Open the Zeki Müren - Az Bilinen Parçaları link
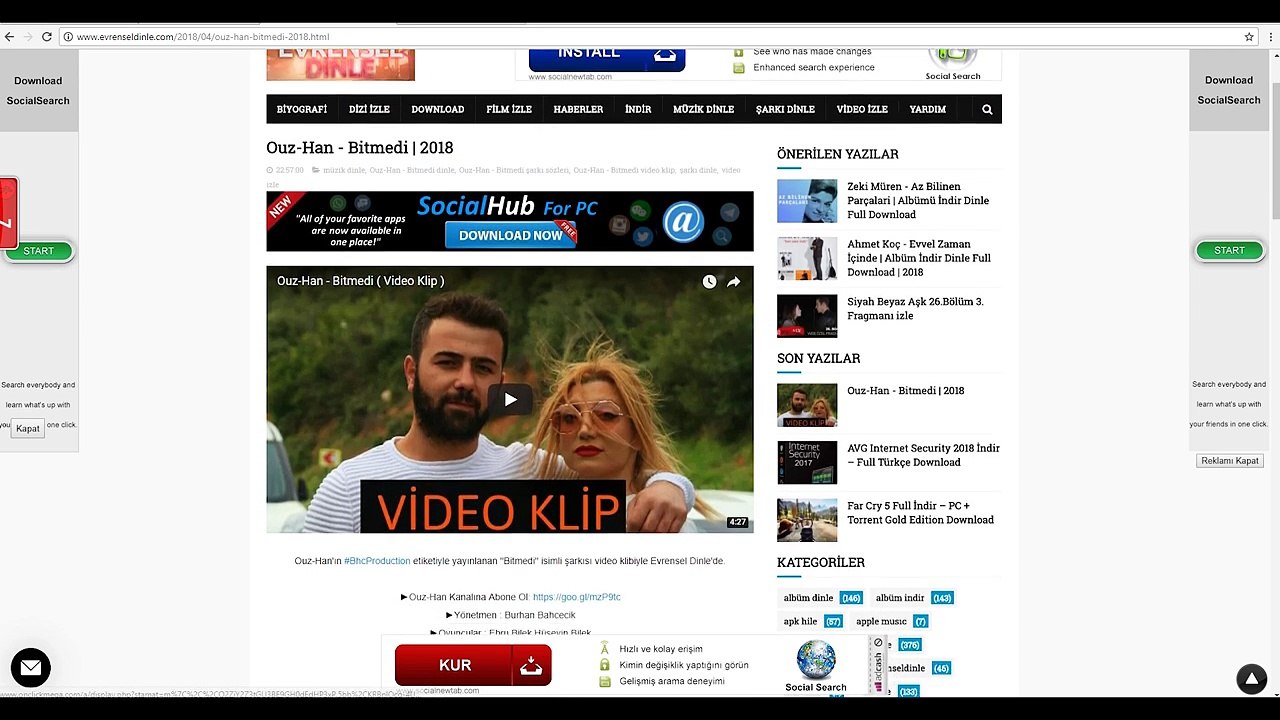The width and height of the screenshot is (1280, 720). [918, 200]
